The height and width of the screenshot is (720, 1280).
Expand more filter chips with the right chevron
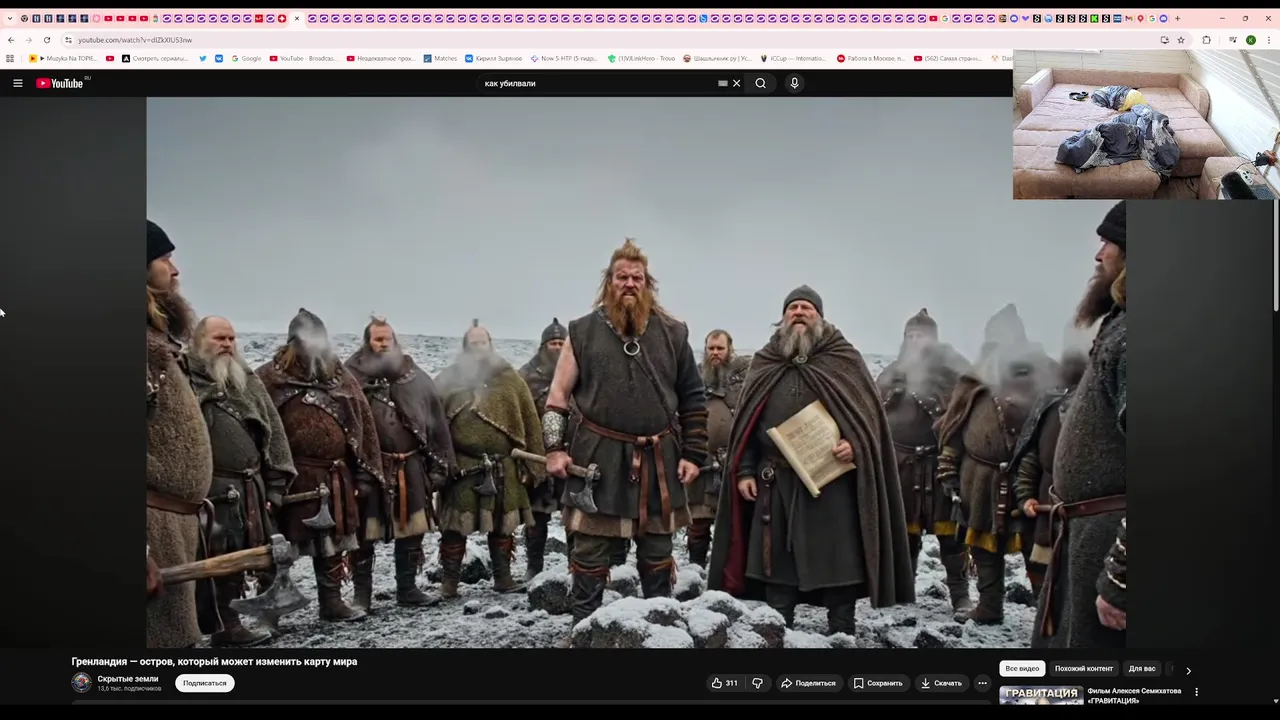[1188, 670]
